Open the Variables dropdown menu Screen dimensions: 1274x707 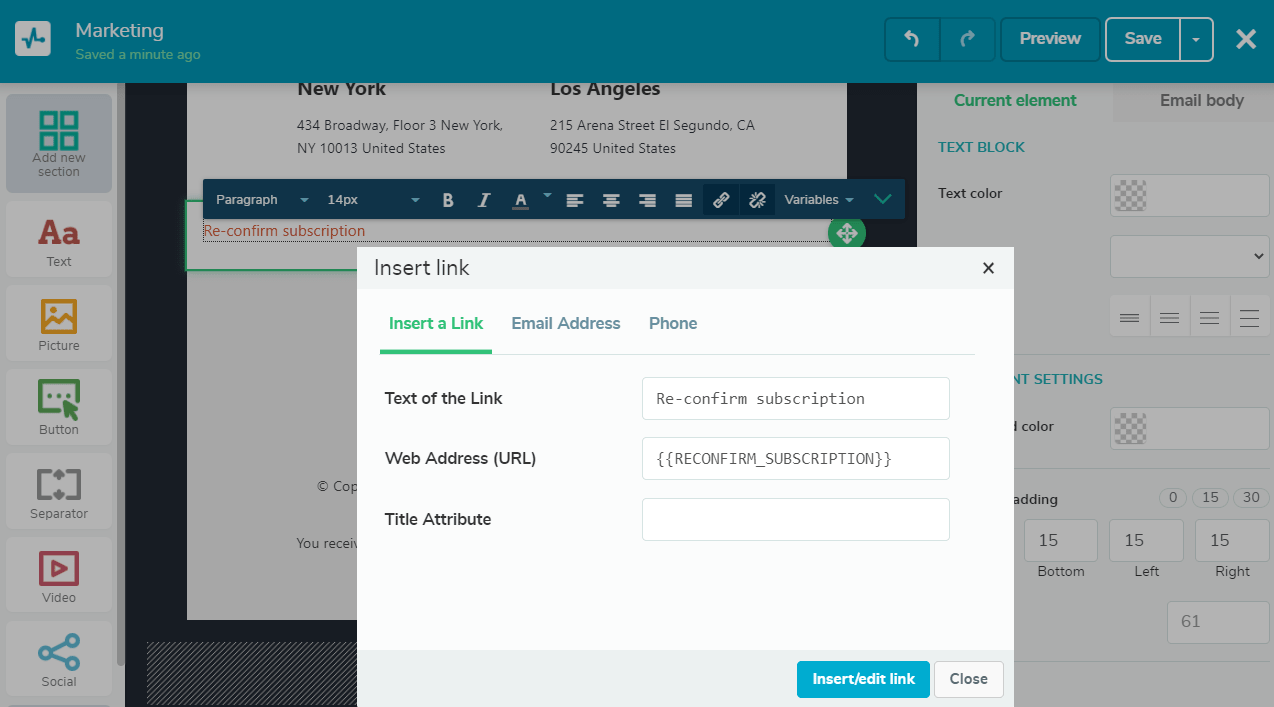(x=818, y=200)
